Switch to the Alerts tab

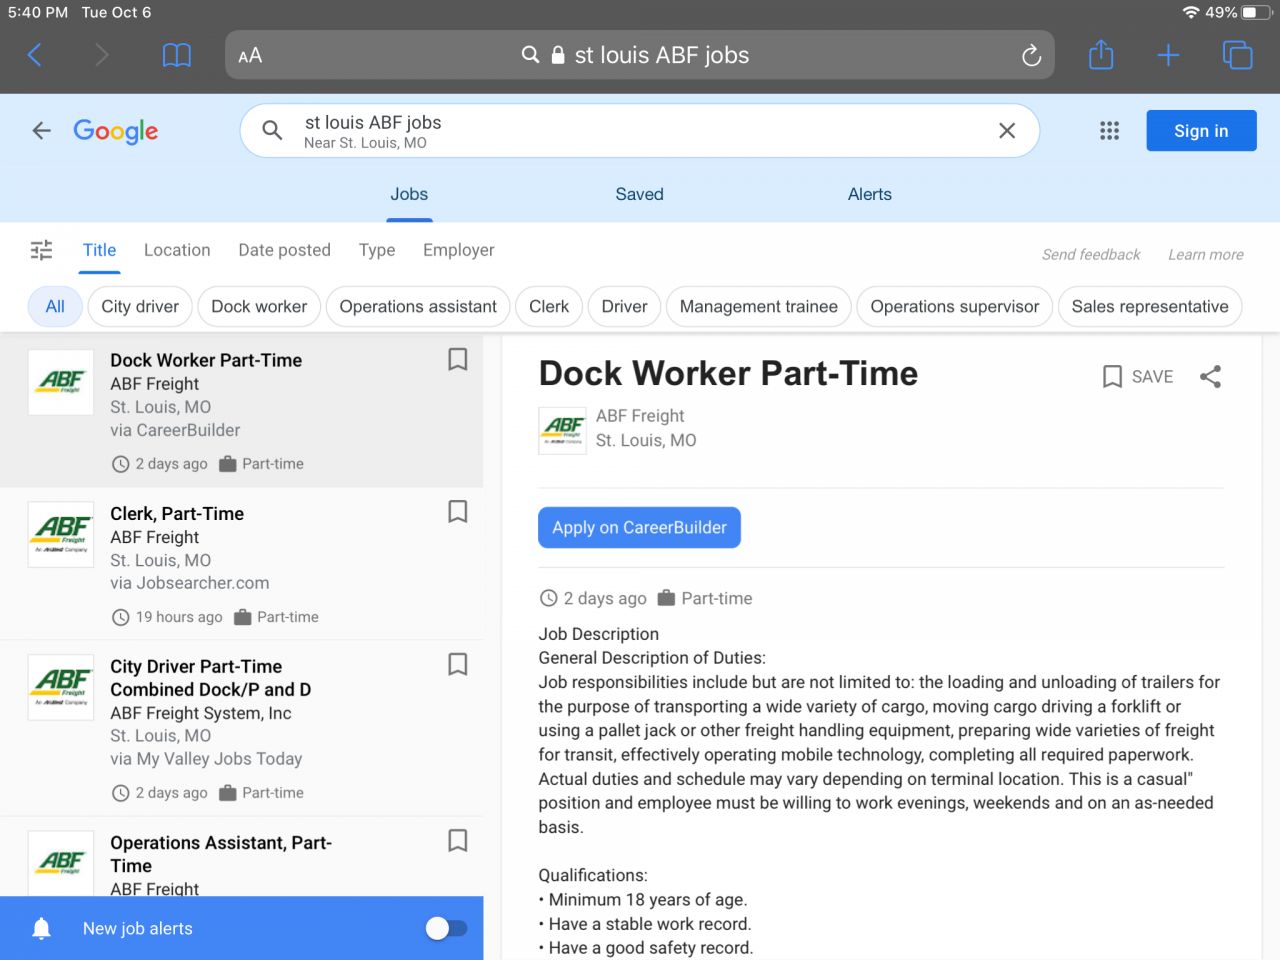pos(870,194)
